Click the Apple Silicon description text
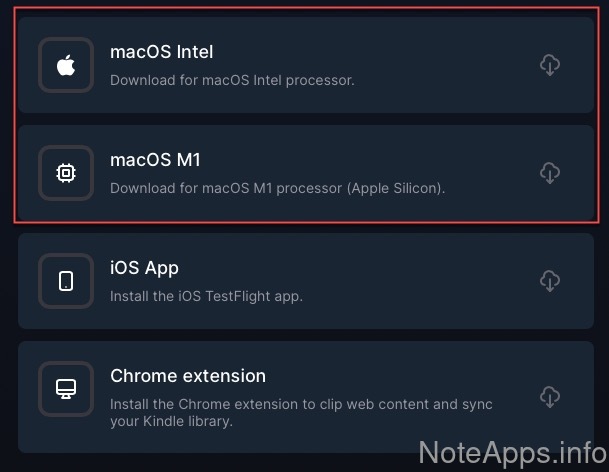The width and height of the screenshot is (609, 472). pos(277,188)
